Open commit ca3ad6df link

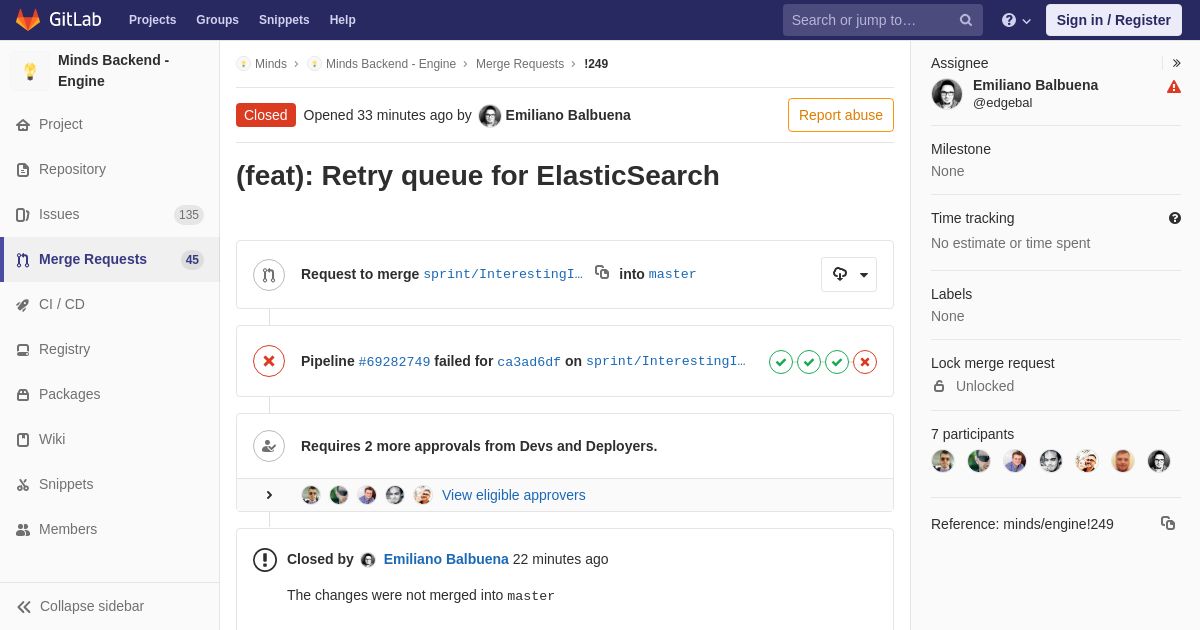coord(529,362)
